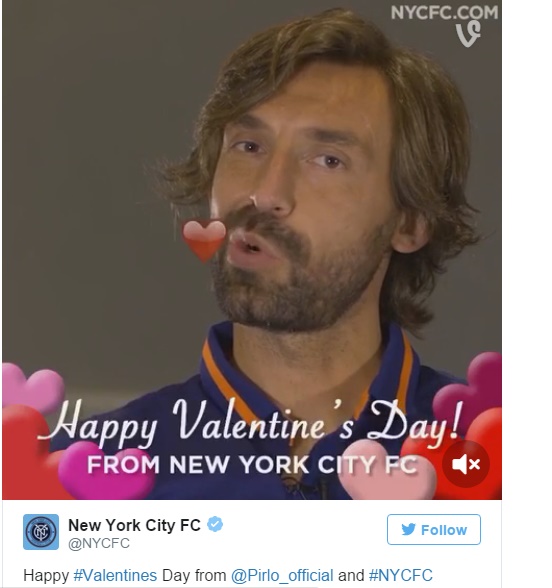The image size is (552, 588).
Task: Click the FROM NEW YORK CITY FC caption
Action: 252,465
